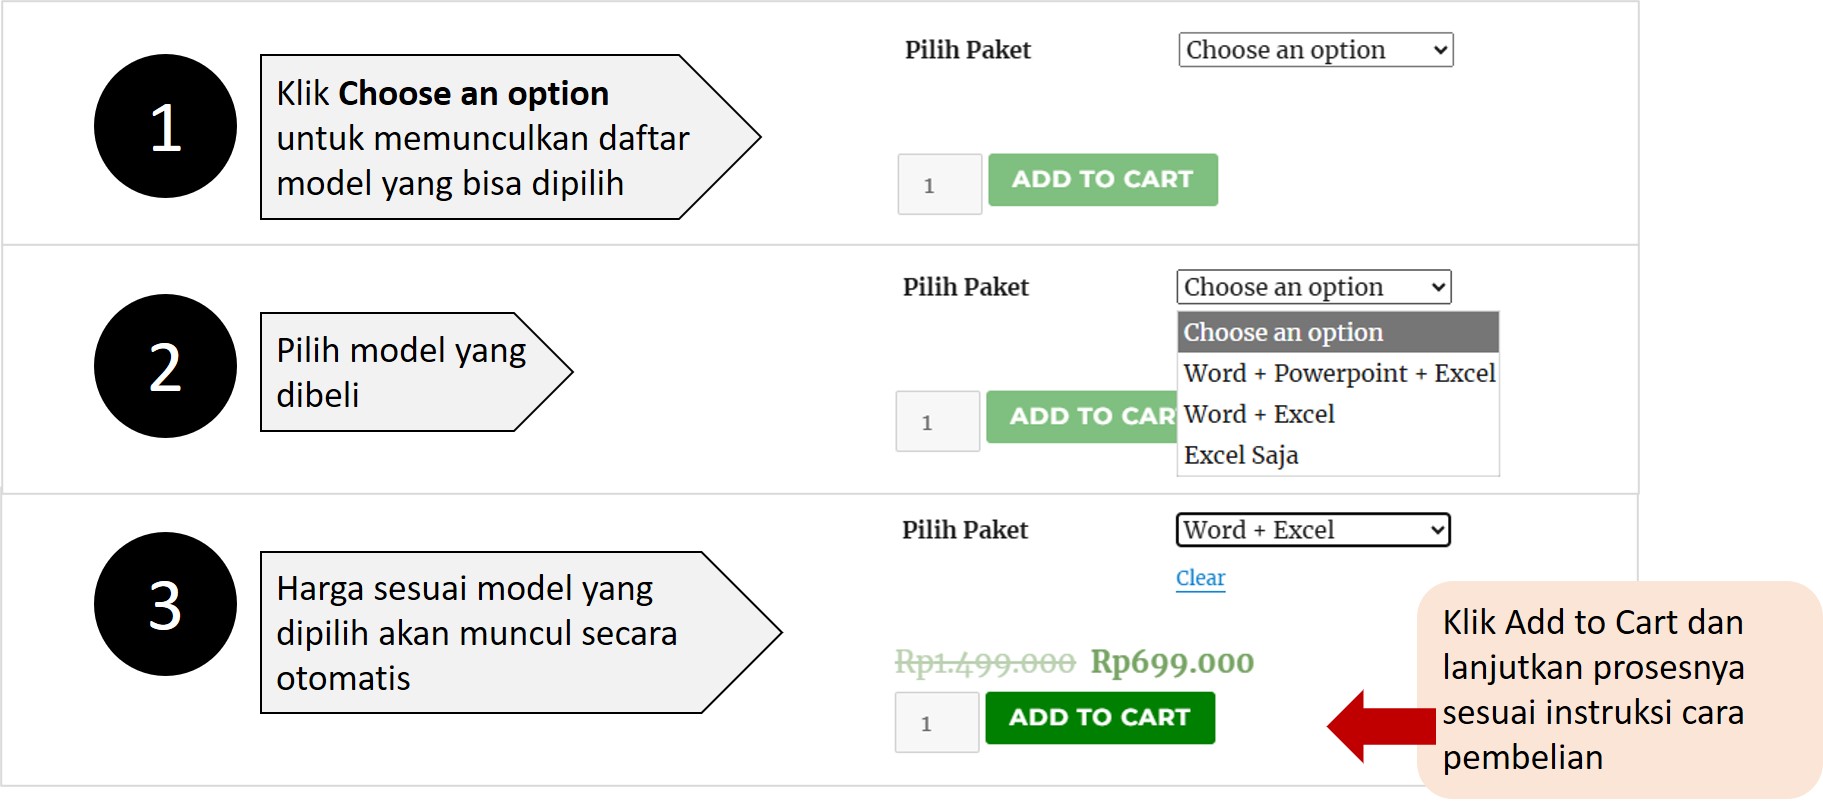Open the second Pilih Paket dropdown
The height and width of the screenshot is (802, 1823).
(x=1311, y=287)
